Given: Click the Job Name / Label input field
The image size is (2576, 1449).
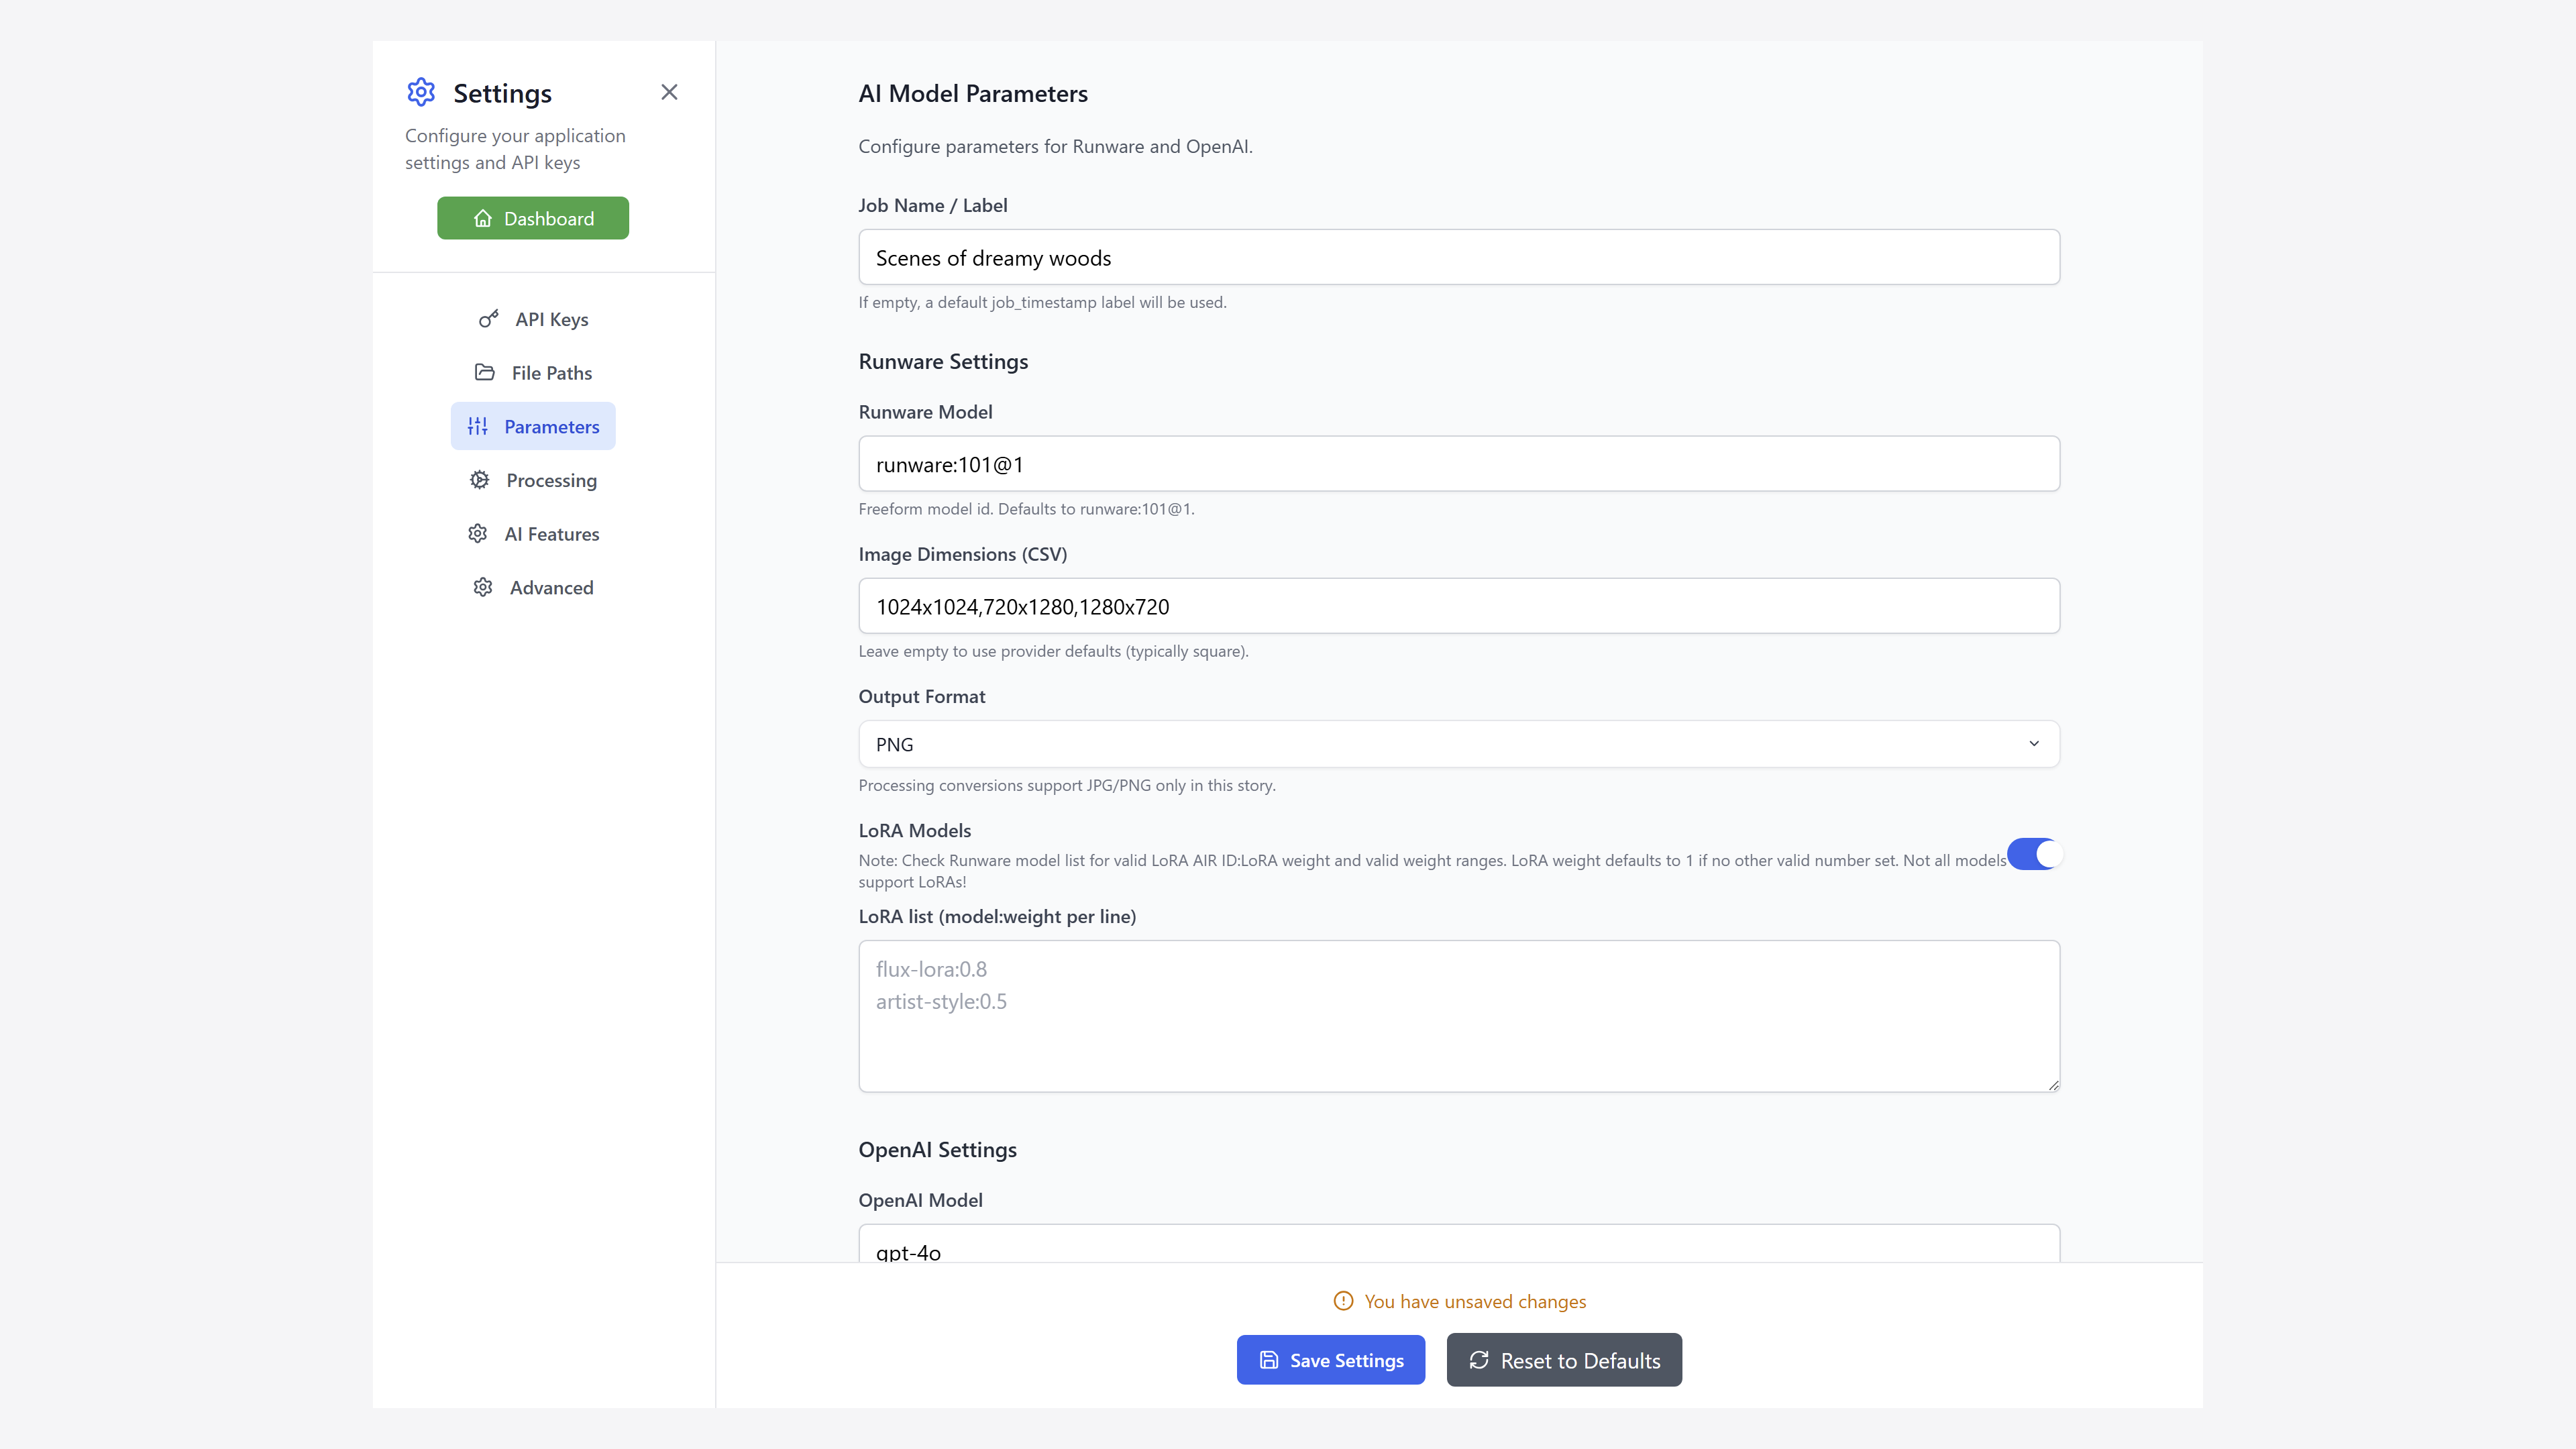Looking at the screenshot, I should click(1458, 257).
